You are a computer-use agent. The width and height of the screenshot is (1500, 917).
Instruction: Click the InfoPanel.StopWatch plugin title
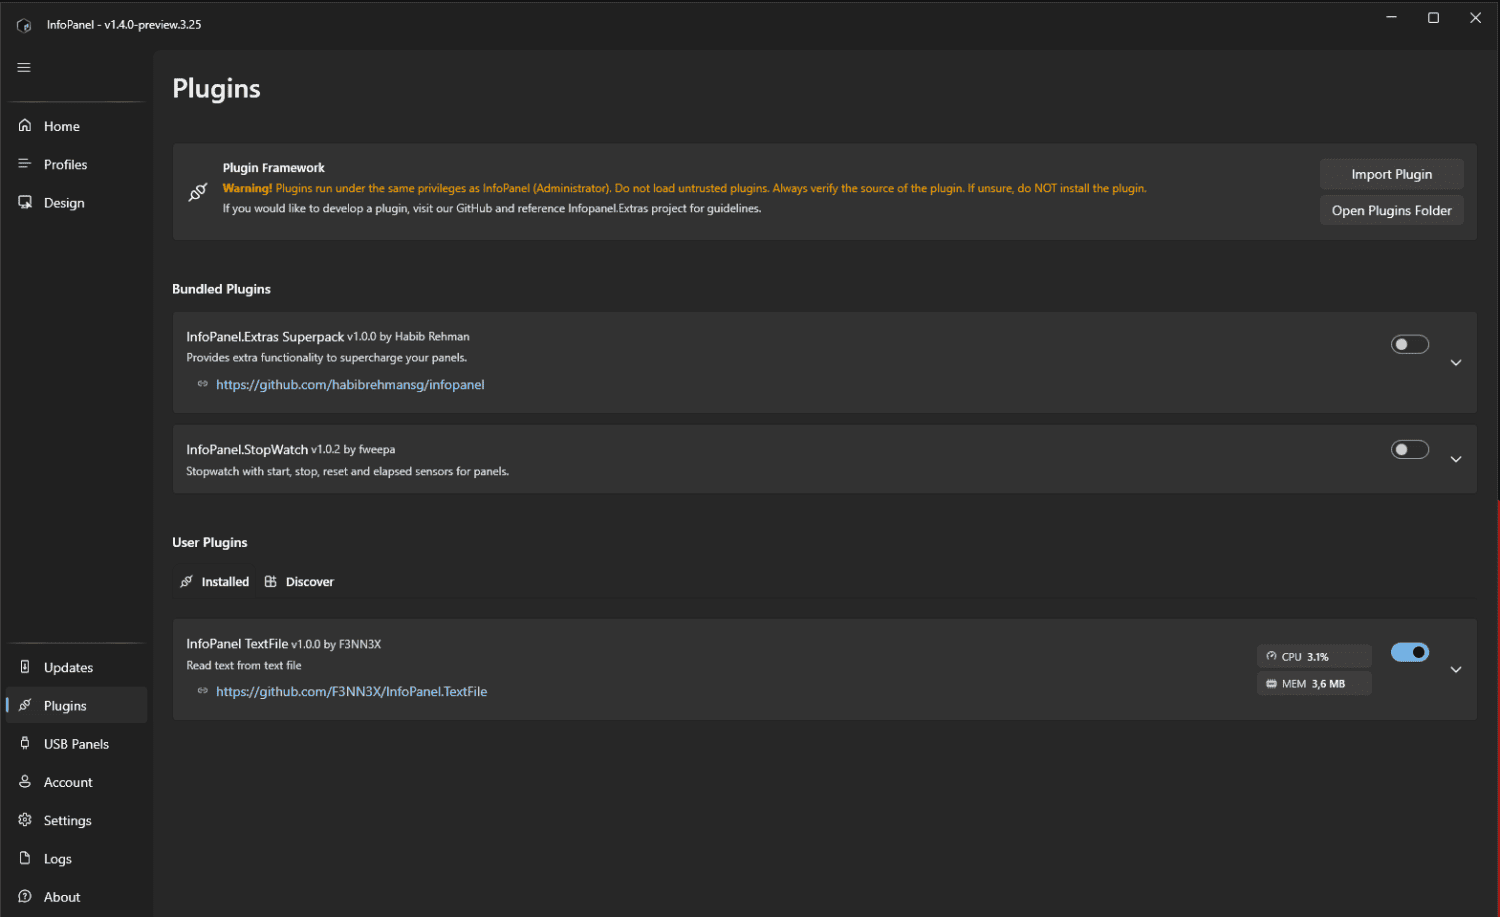(x=247, y=450)
